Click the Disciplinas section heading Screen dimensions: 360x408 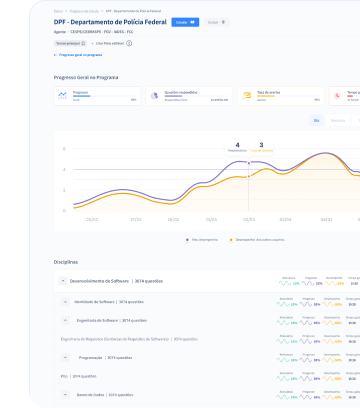click(x=66, y=262)
